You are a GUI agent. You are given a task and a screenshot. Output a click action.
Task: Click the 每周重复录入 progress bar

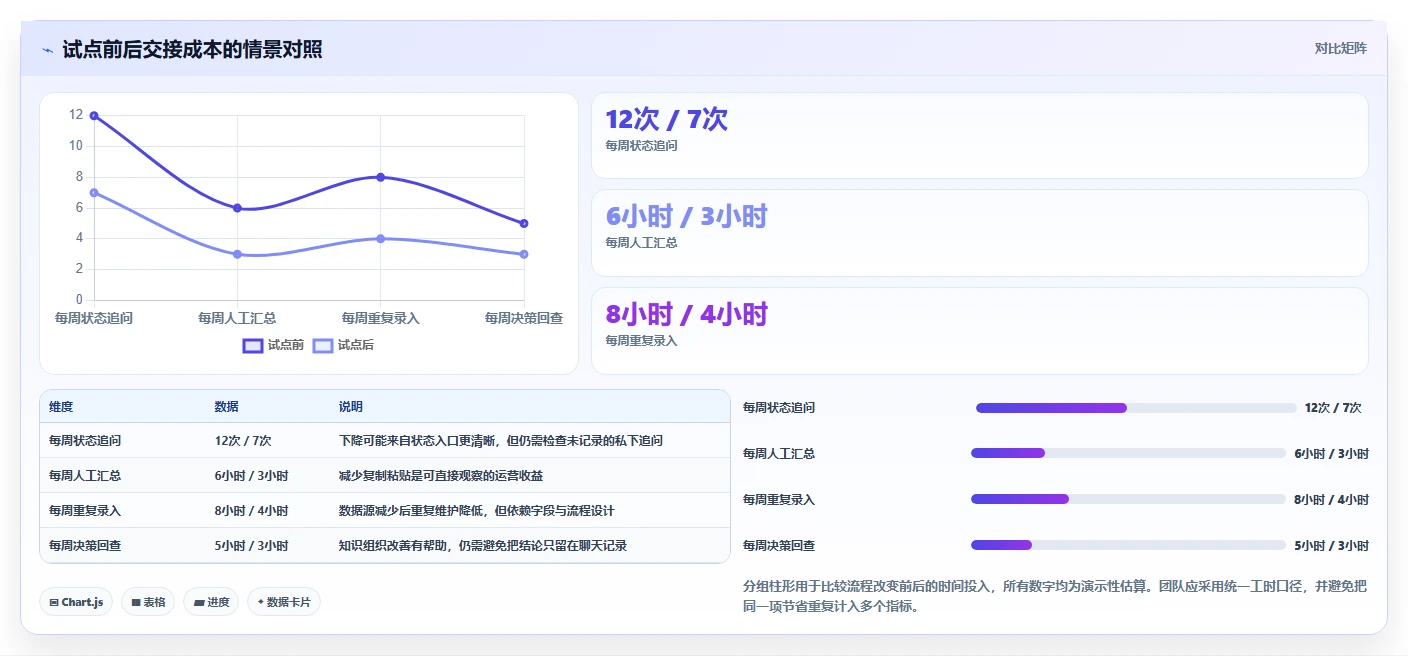coord(1128,499)
